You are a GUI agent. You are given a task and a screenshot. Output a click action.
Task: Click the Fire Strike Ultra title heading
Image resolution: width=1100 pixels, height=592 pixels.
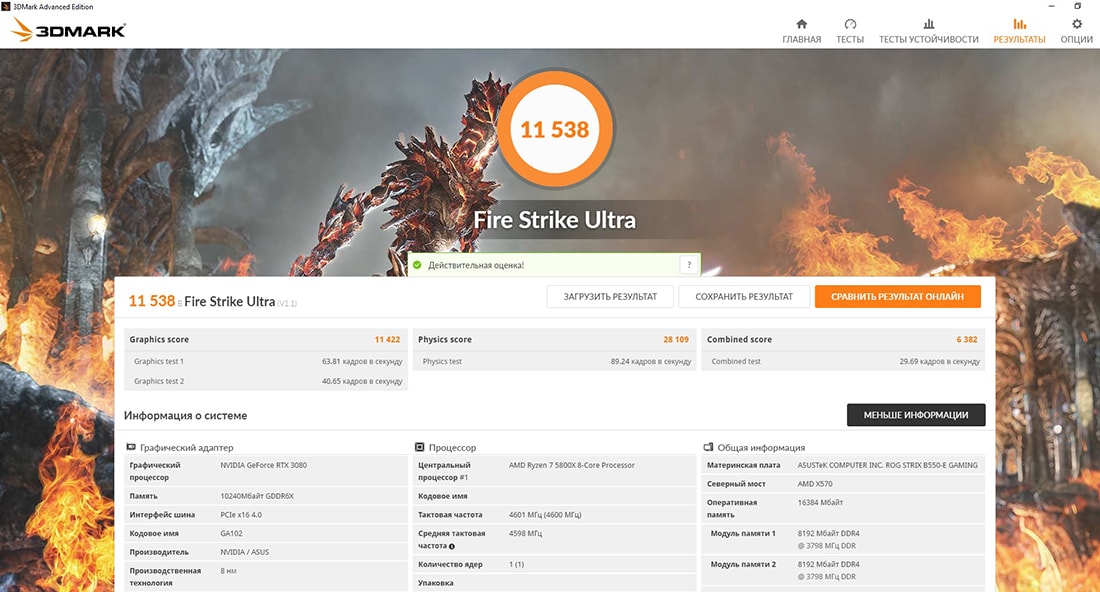coord(554,220)
